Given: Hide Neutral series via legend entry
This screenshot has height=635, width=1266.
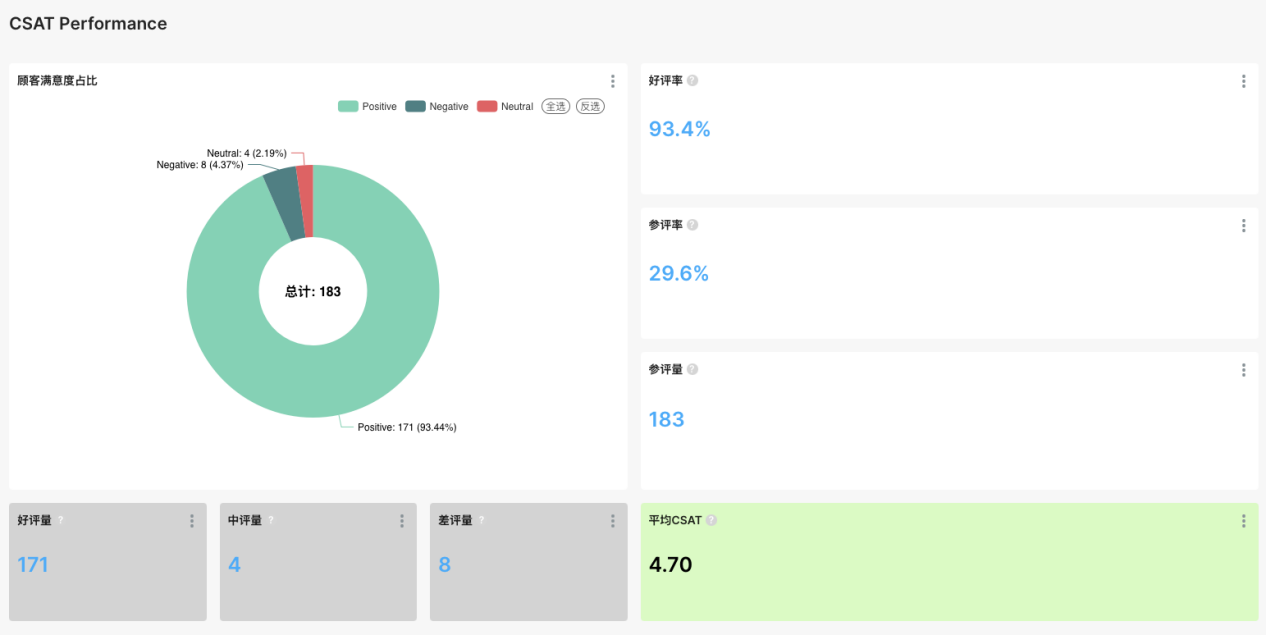Looking at the screenshot, I should pos(505,106).
